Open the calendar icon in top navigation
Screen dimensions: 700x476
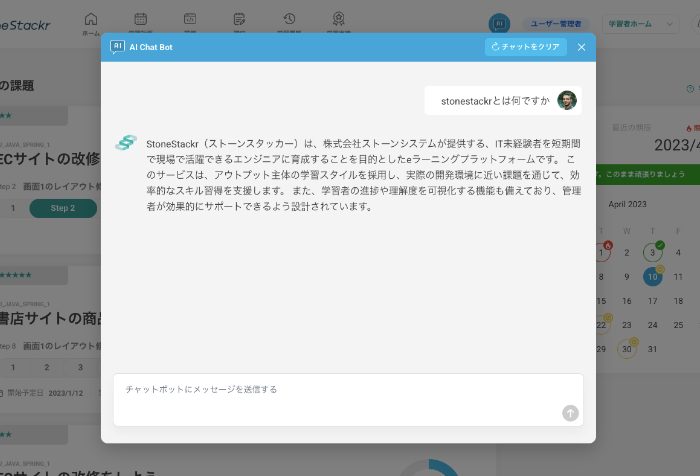point(141,19)
